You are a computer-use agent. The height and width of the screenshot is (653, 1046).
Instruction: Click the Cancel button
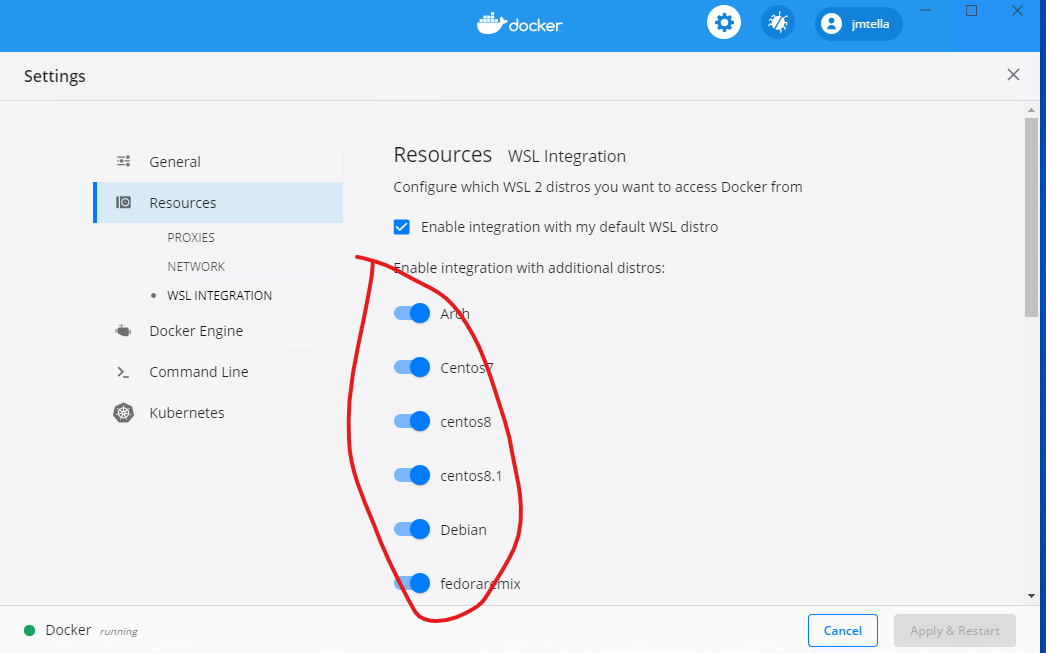(x=843, y=630)
